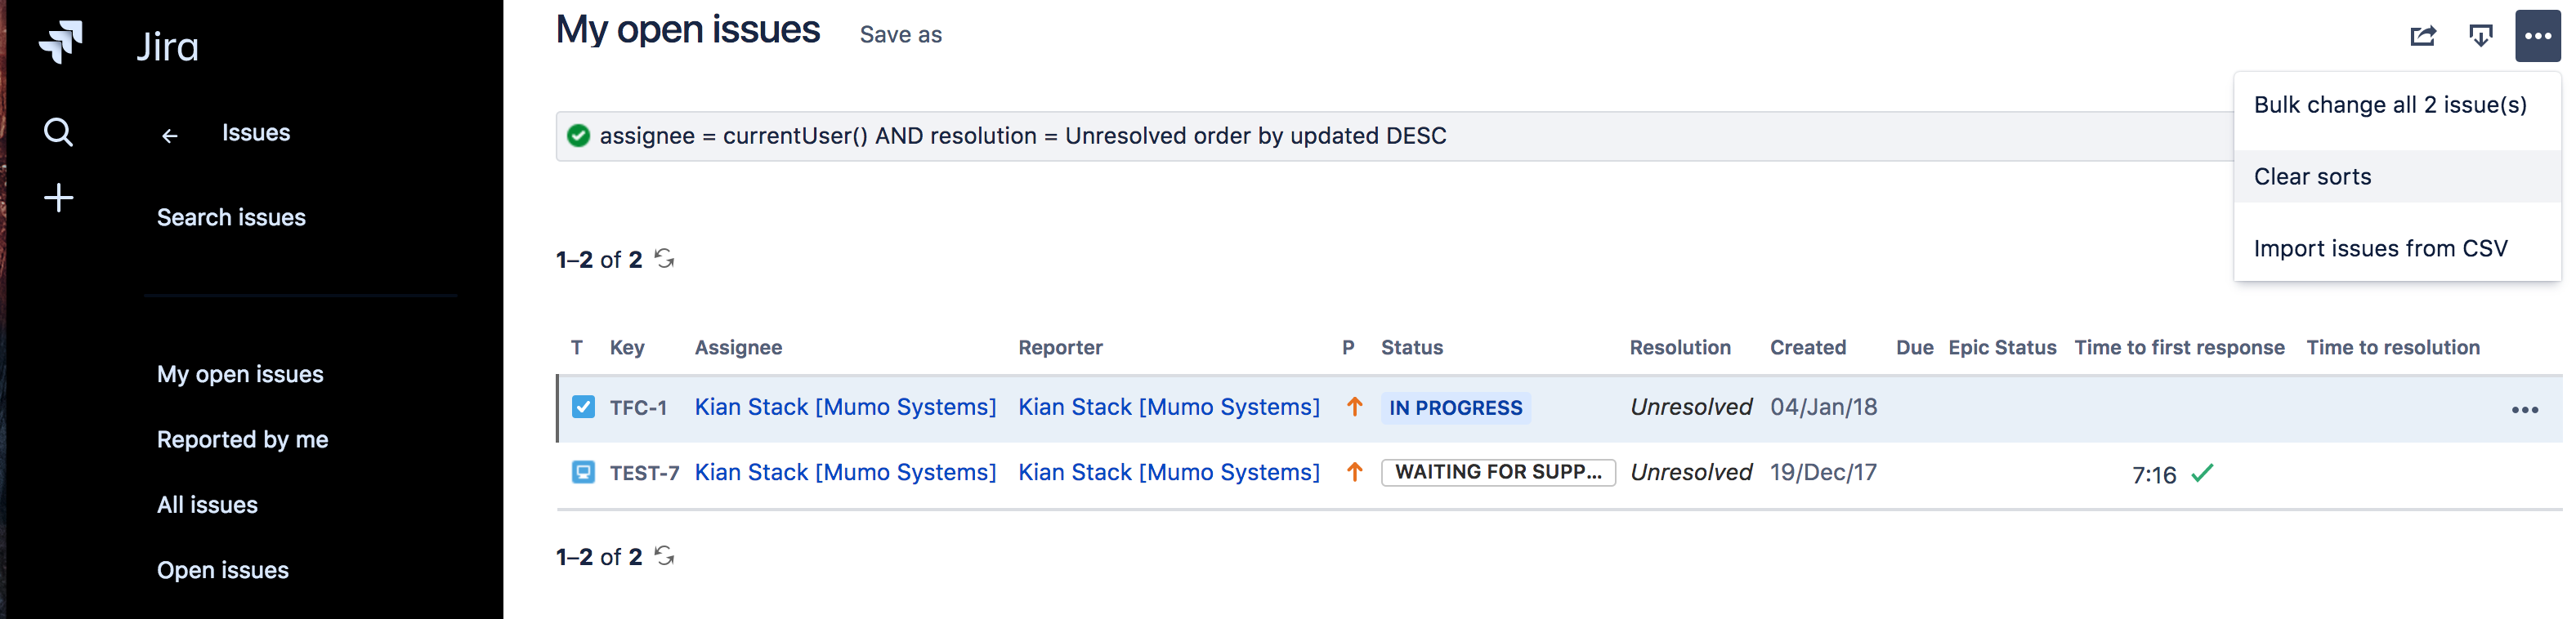Collapse the Issues sidebar with the back arrow
2576x619 pixels.
click(170, 135)
